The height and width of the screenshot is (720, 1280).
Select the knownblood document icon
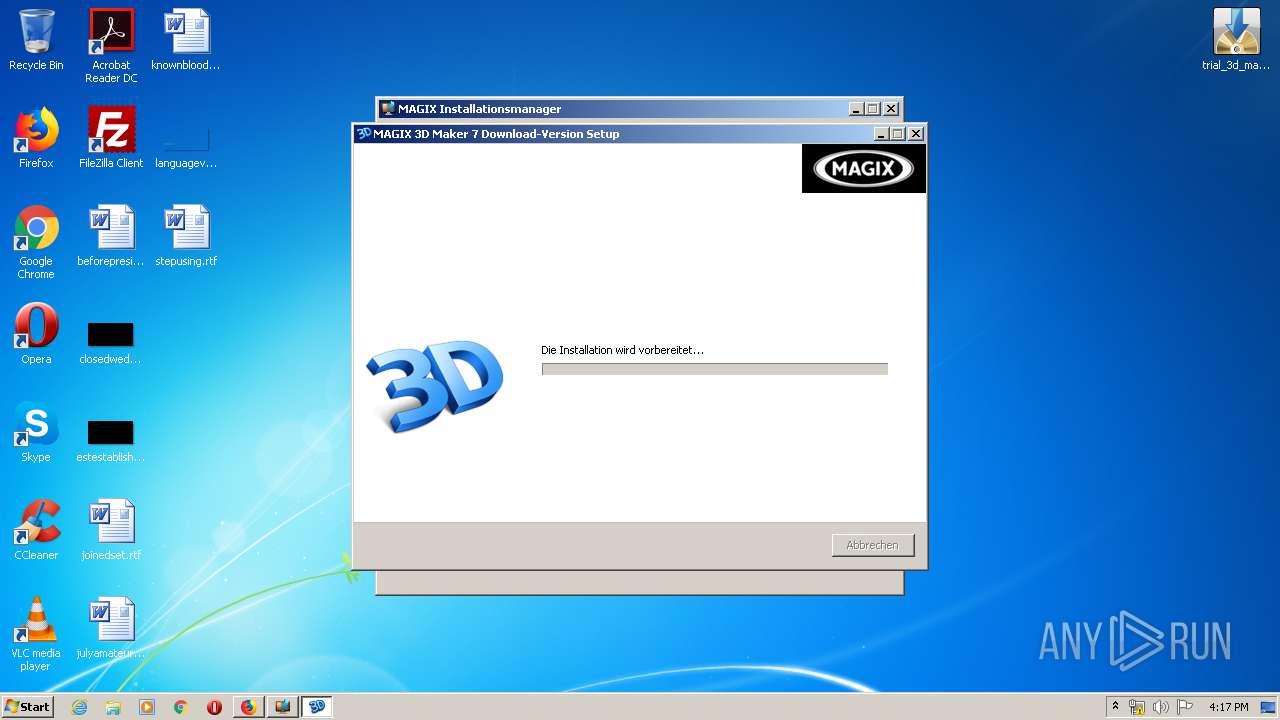click(186, 40)
